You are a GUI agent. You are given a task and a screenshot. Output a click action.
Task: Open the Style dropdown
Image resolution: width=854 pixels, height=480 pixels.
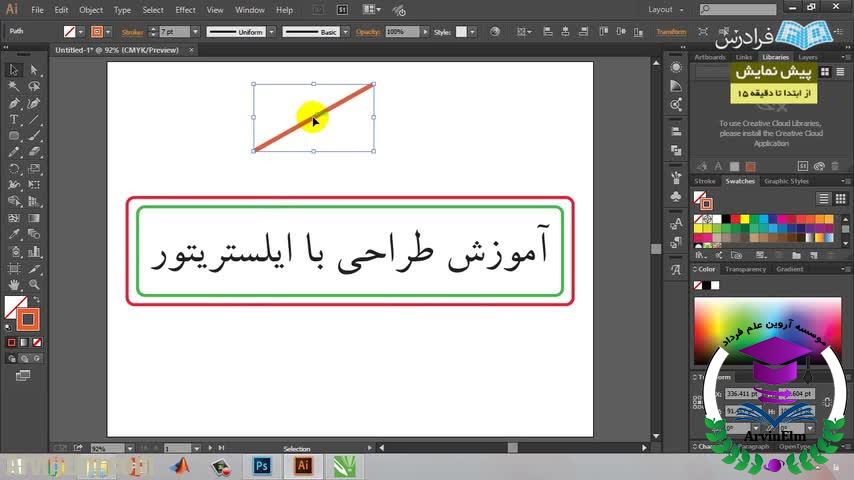(472, 32)
